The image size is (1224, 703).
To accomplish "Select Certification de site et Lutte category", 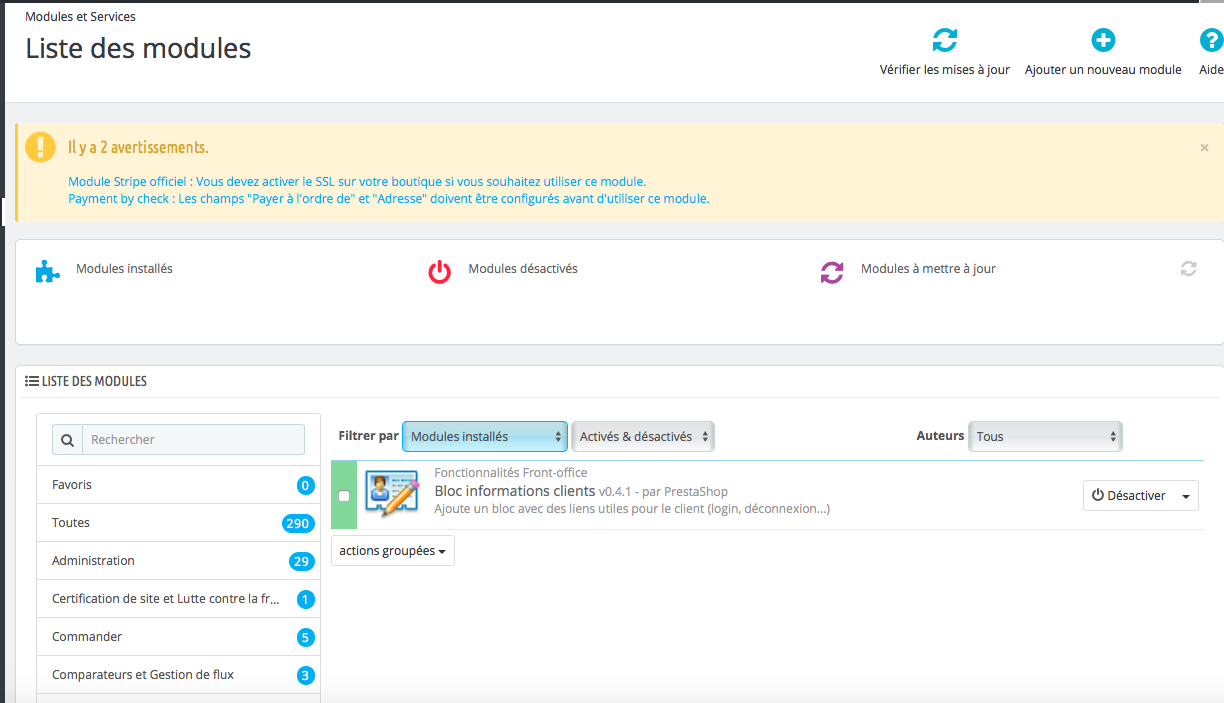I will [x=178, y=599].
